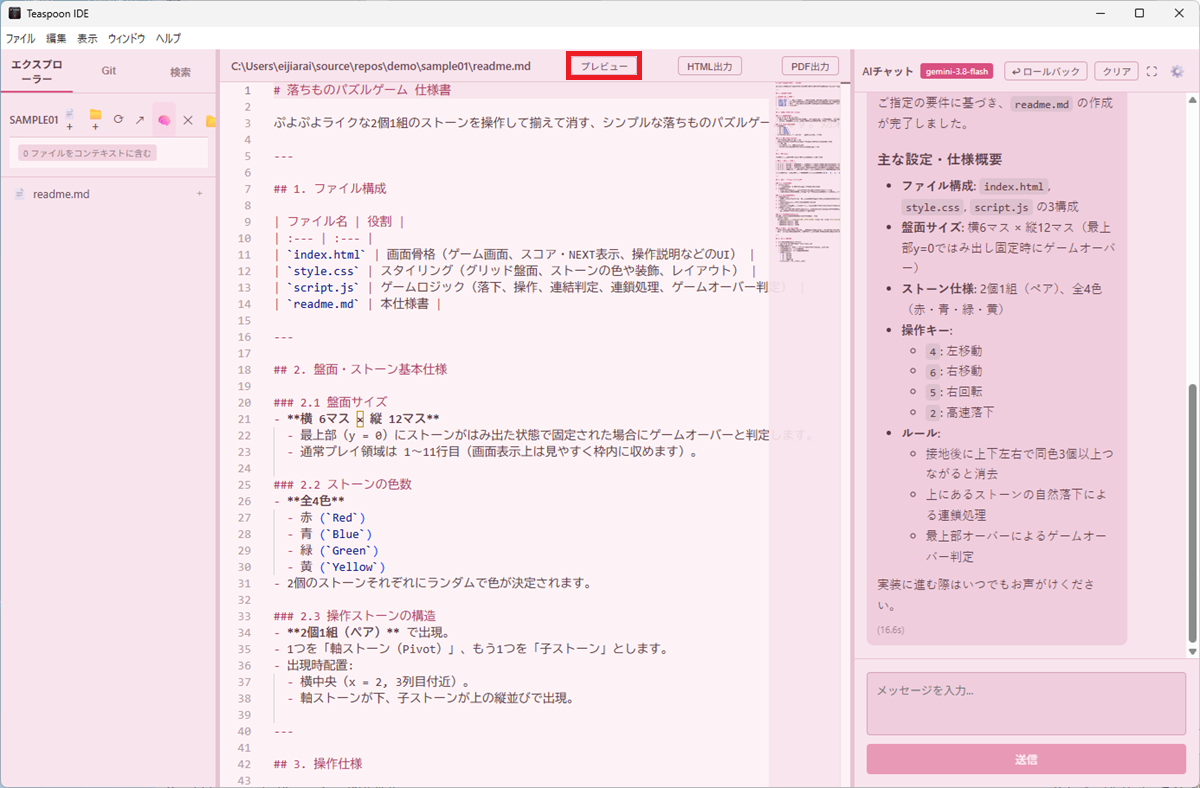Click the クリア button in AI chat
Viewport: 1200px width, 788px height.
pyautogui.click(x=1116, y=71)
